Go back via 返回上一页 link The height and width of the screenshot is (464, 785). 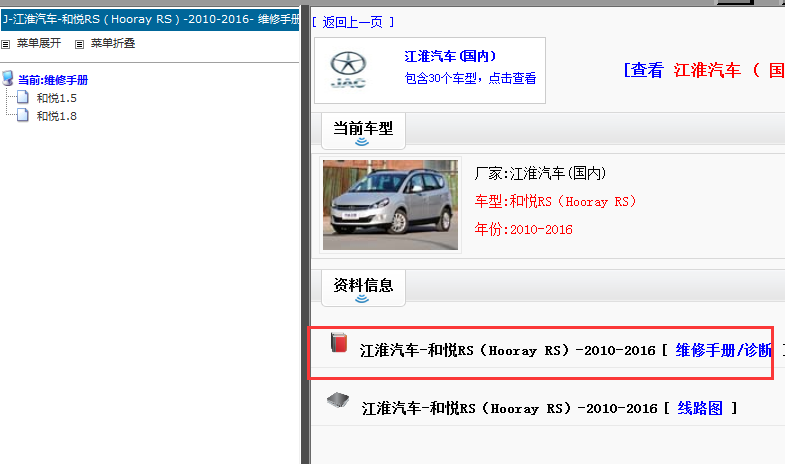pos(353,23)
